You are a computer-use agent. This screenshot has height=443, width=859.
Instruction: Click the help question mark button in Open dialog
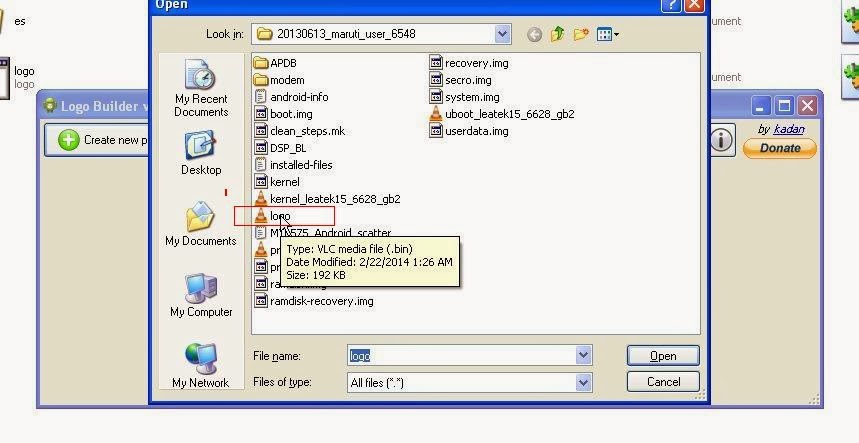point(672,4)
